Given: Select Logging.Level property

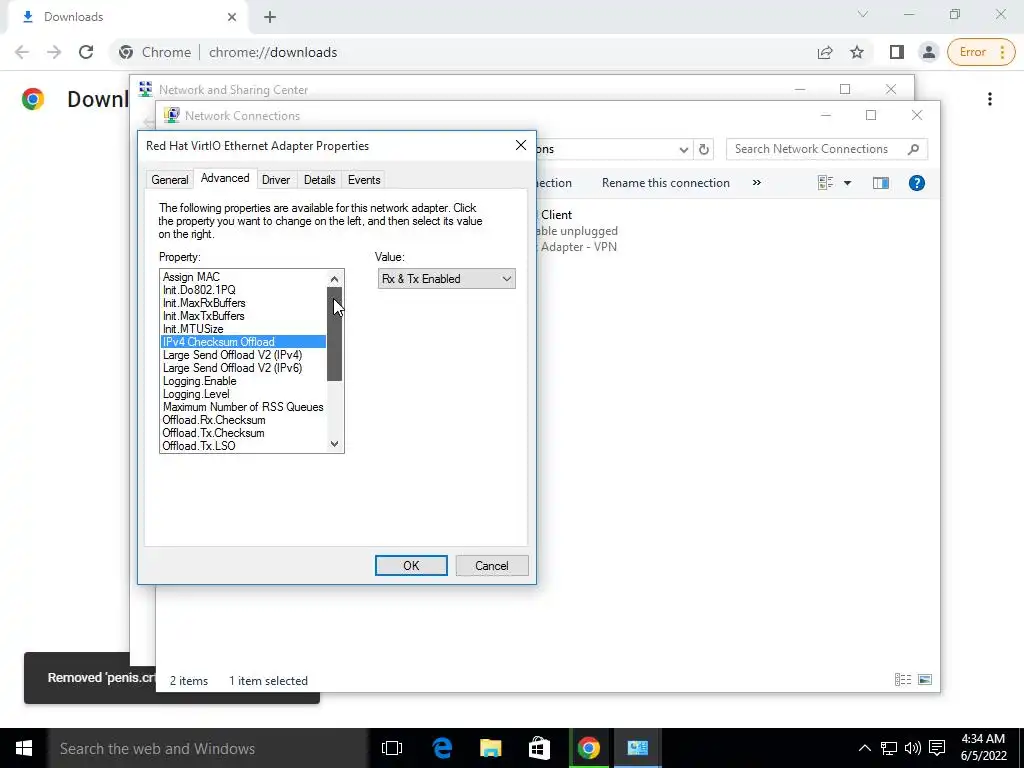Looking at the screenshot, I should 243,394.
